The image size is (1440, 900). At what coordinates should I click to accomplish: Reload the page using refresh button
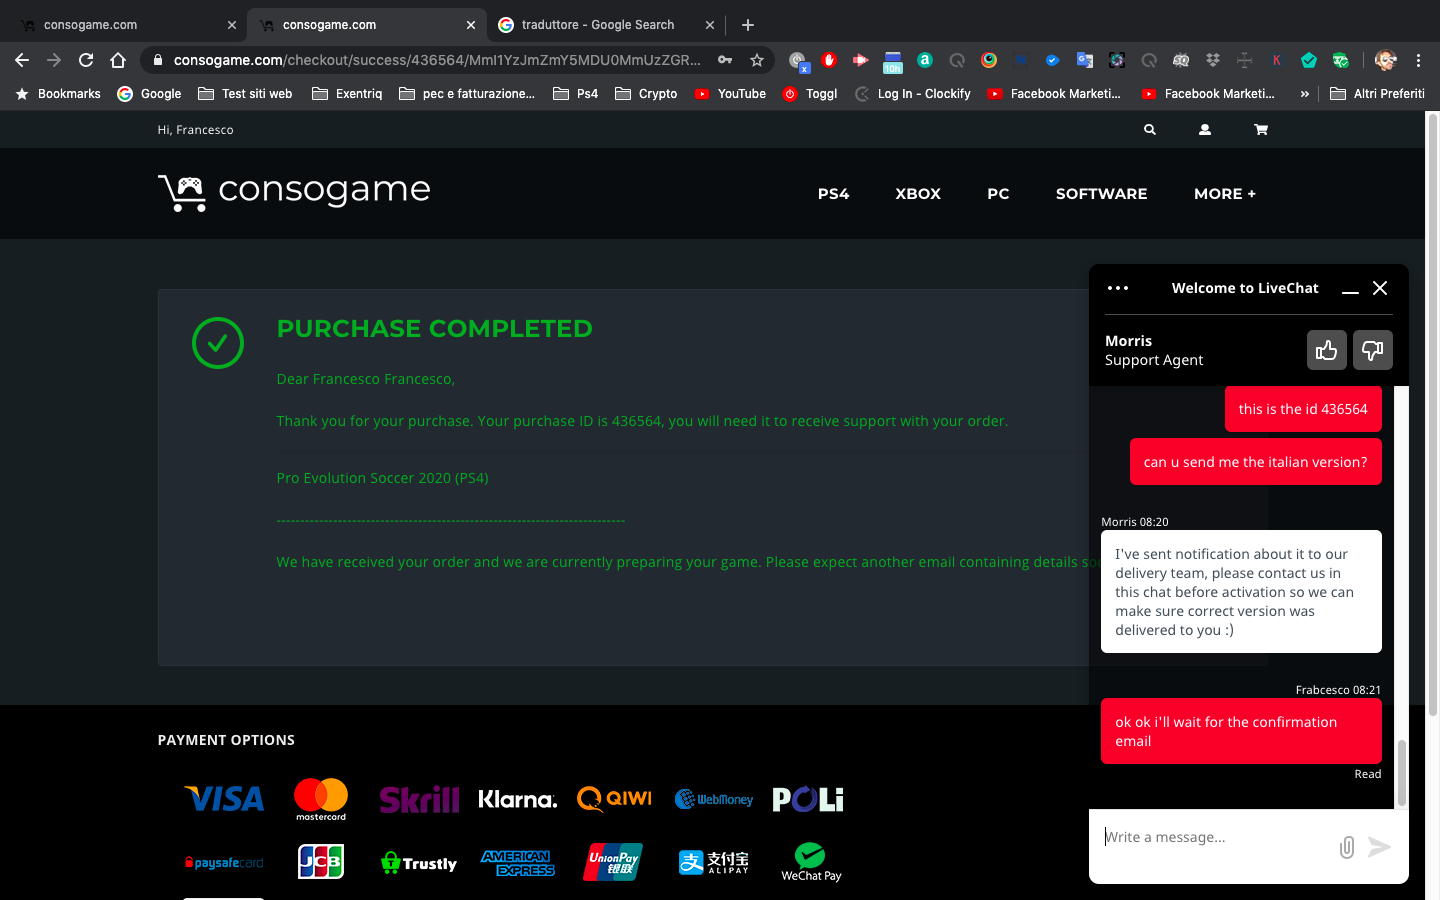pos(86,60)
